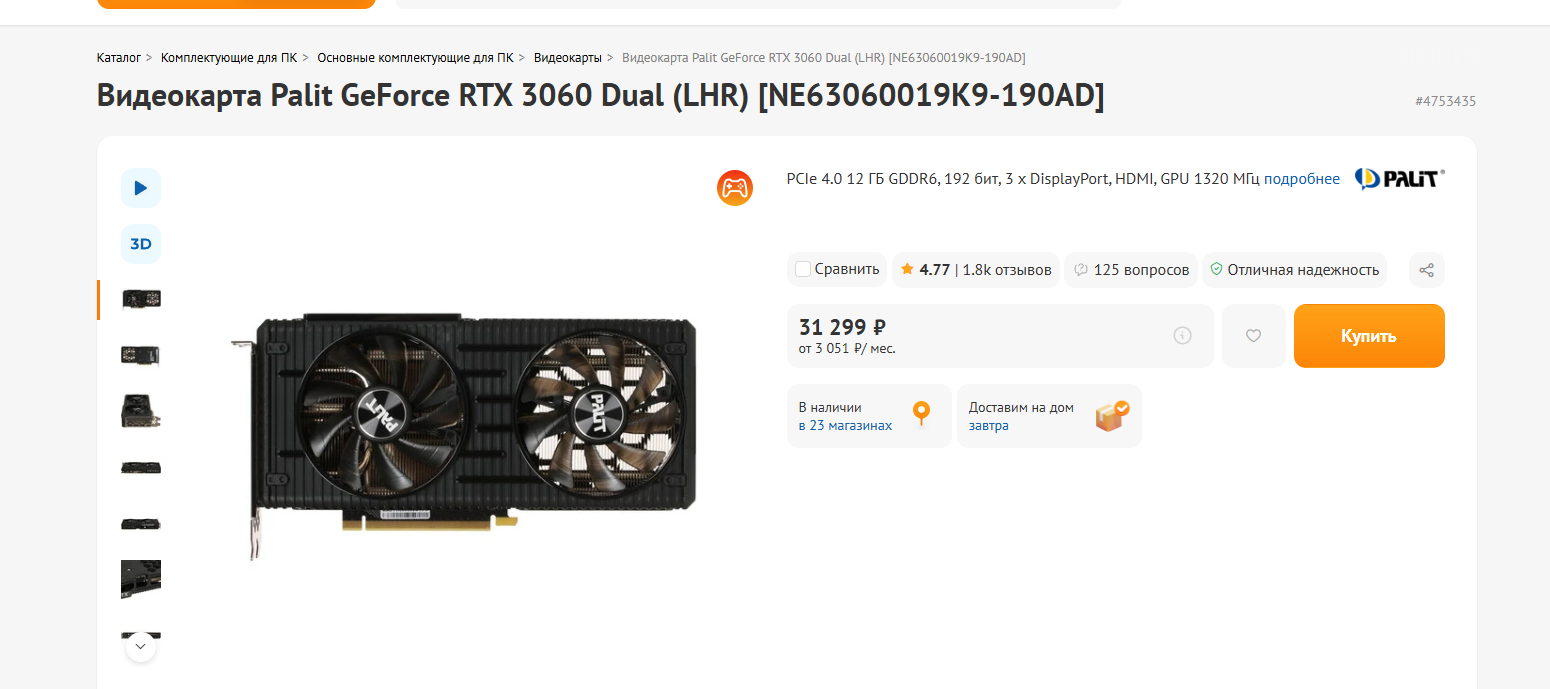Image resolution: width=1550 pixels, height=689 pixels.
Task: Play the product video
Action: click(x=141, y=188)
